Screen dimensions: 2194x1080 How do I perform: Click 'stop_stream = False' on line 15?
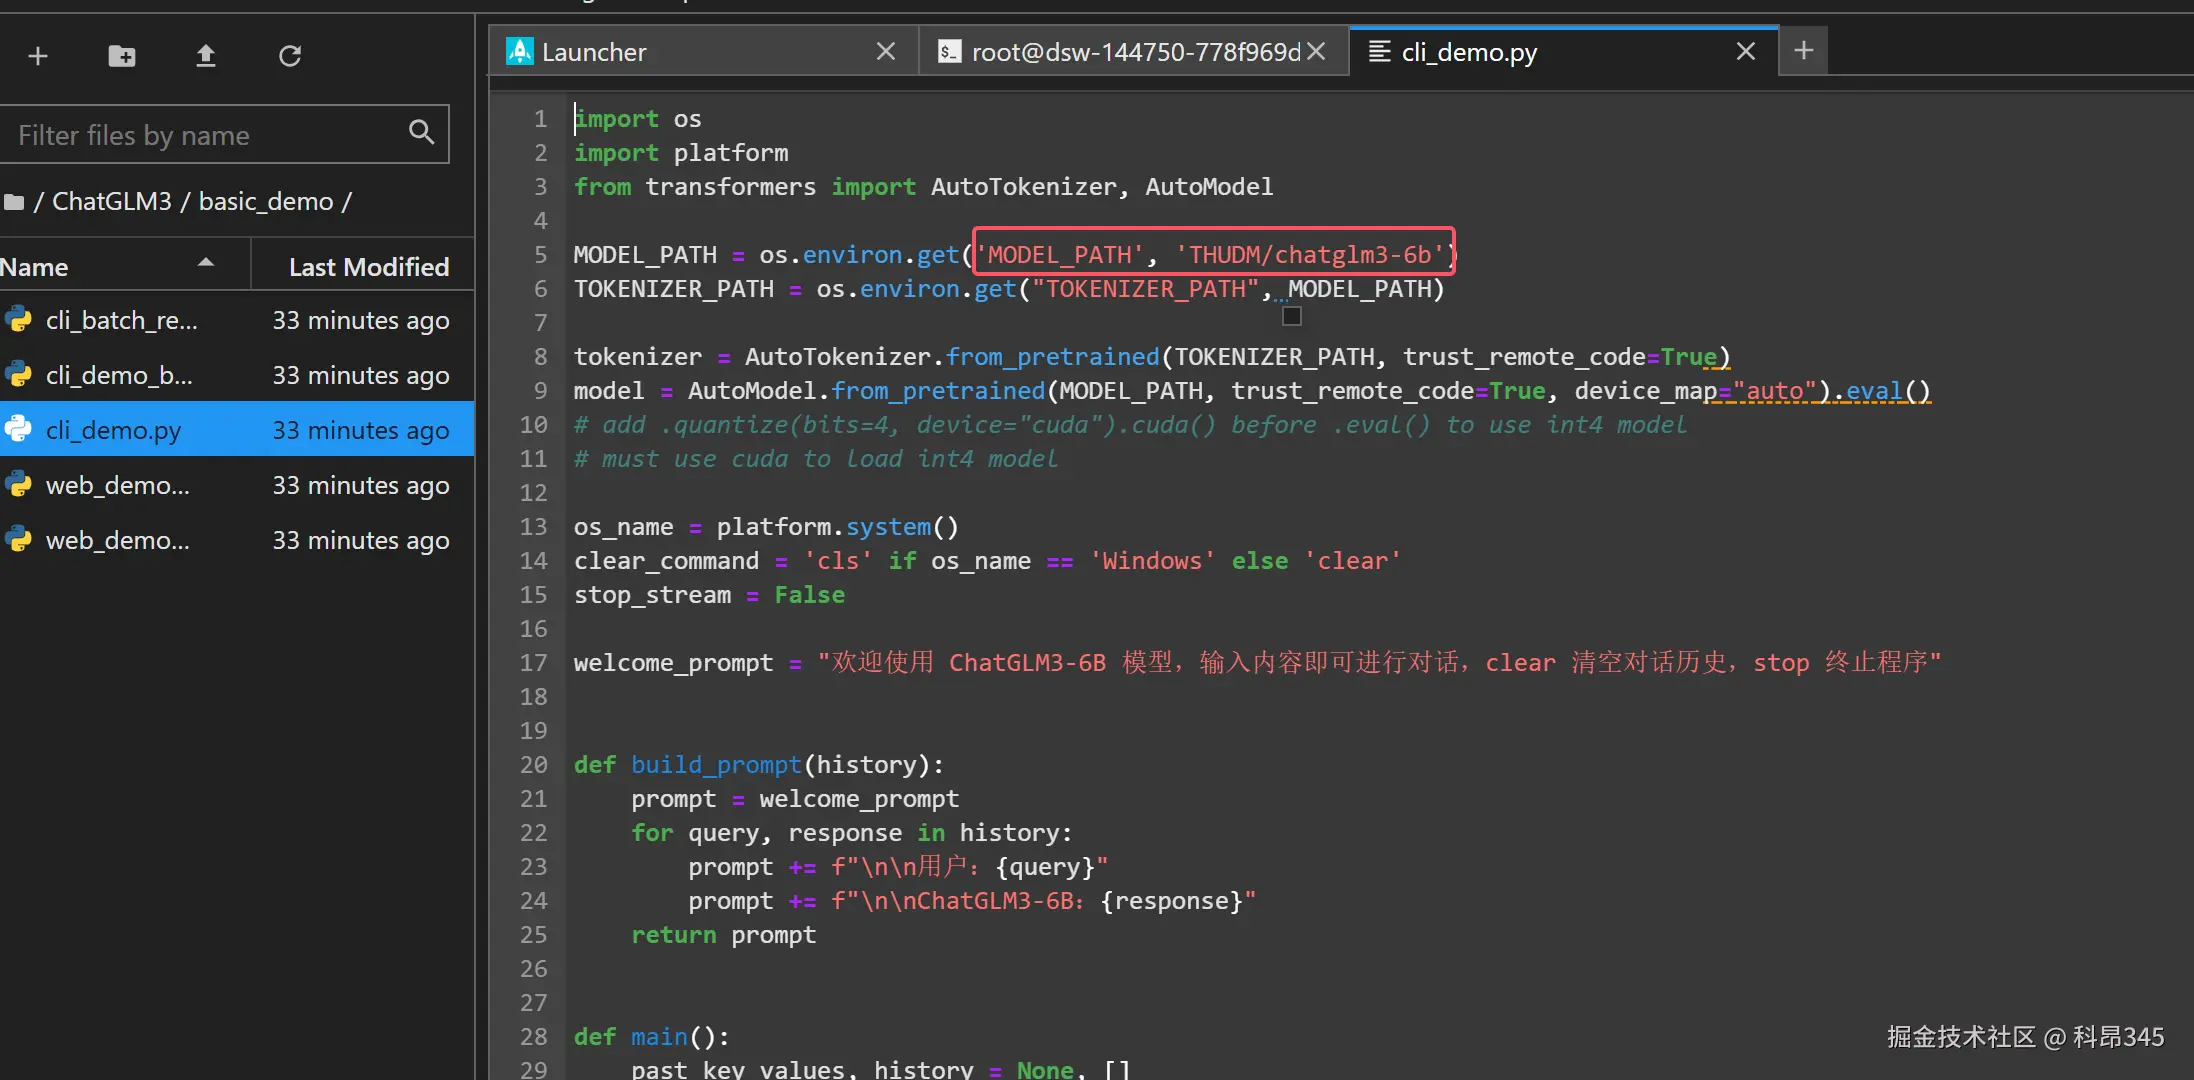click(710, 595)
